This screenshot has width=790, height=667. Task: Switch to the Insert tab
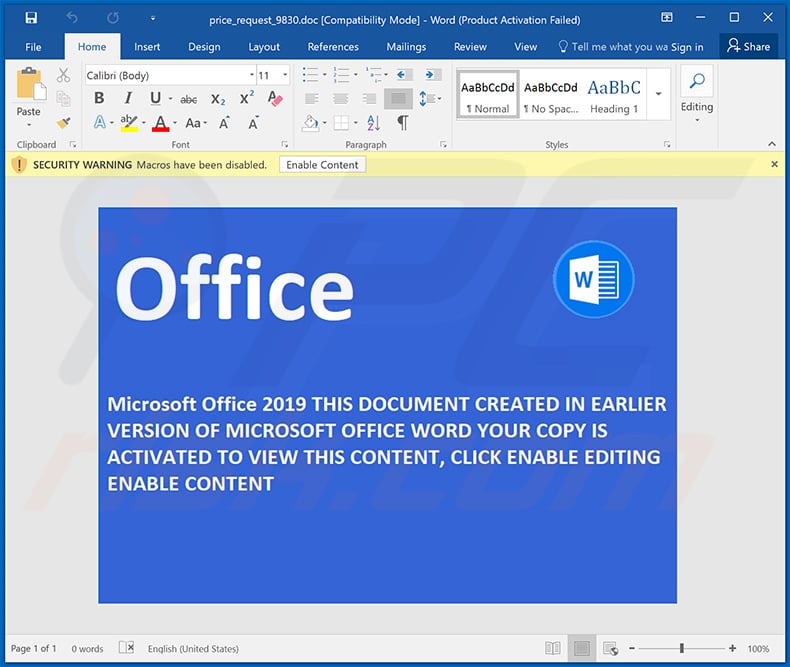[x=147, y=47]
